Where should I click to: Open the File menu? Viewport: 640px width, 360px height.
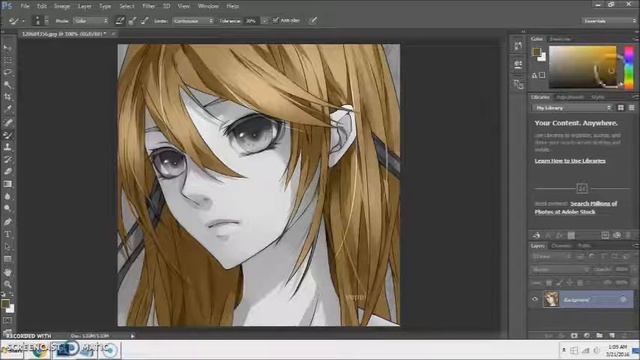coord(25,6)
